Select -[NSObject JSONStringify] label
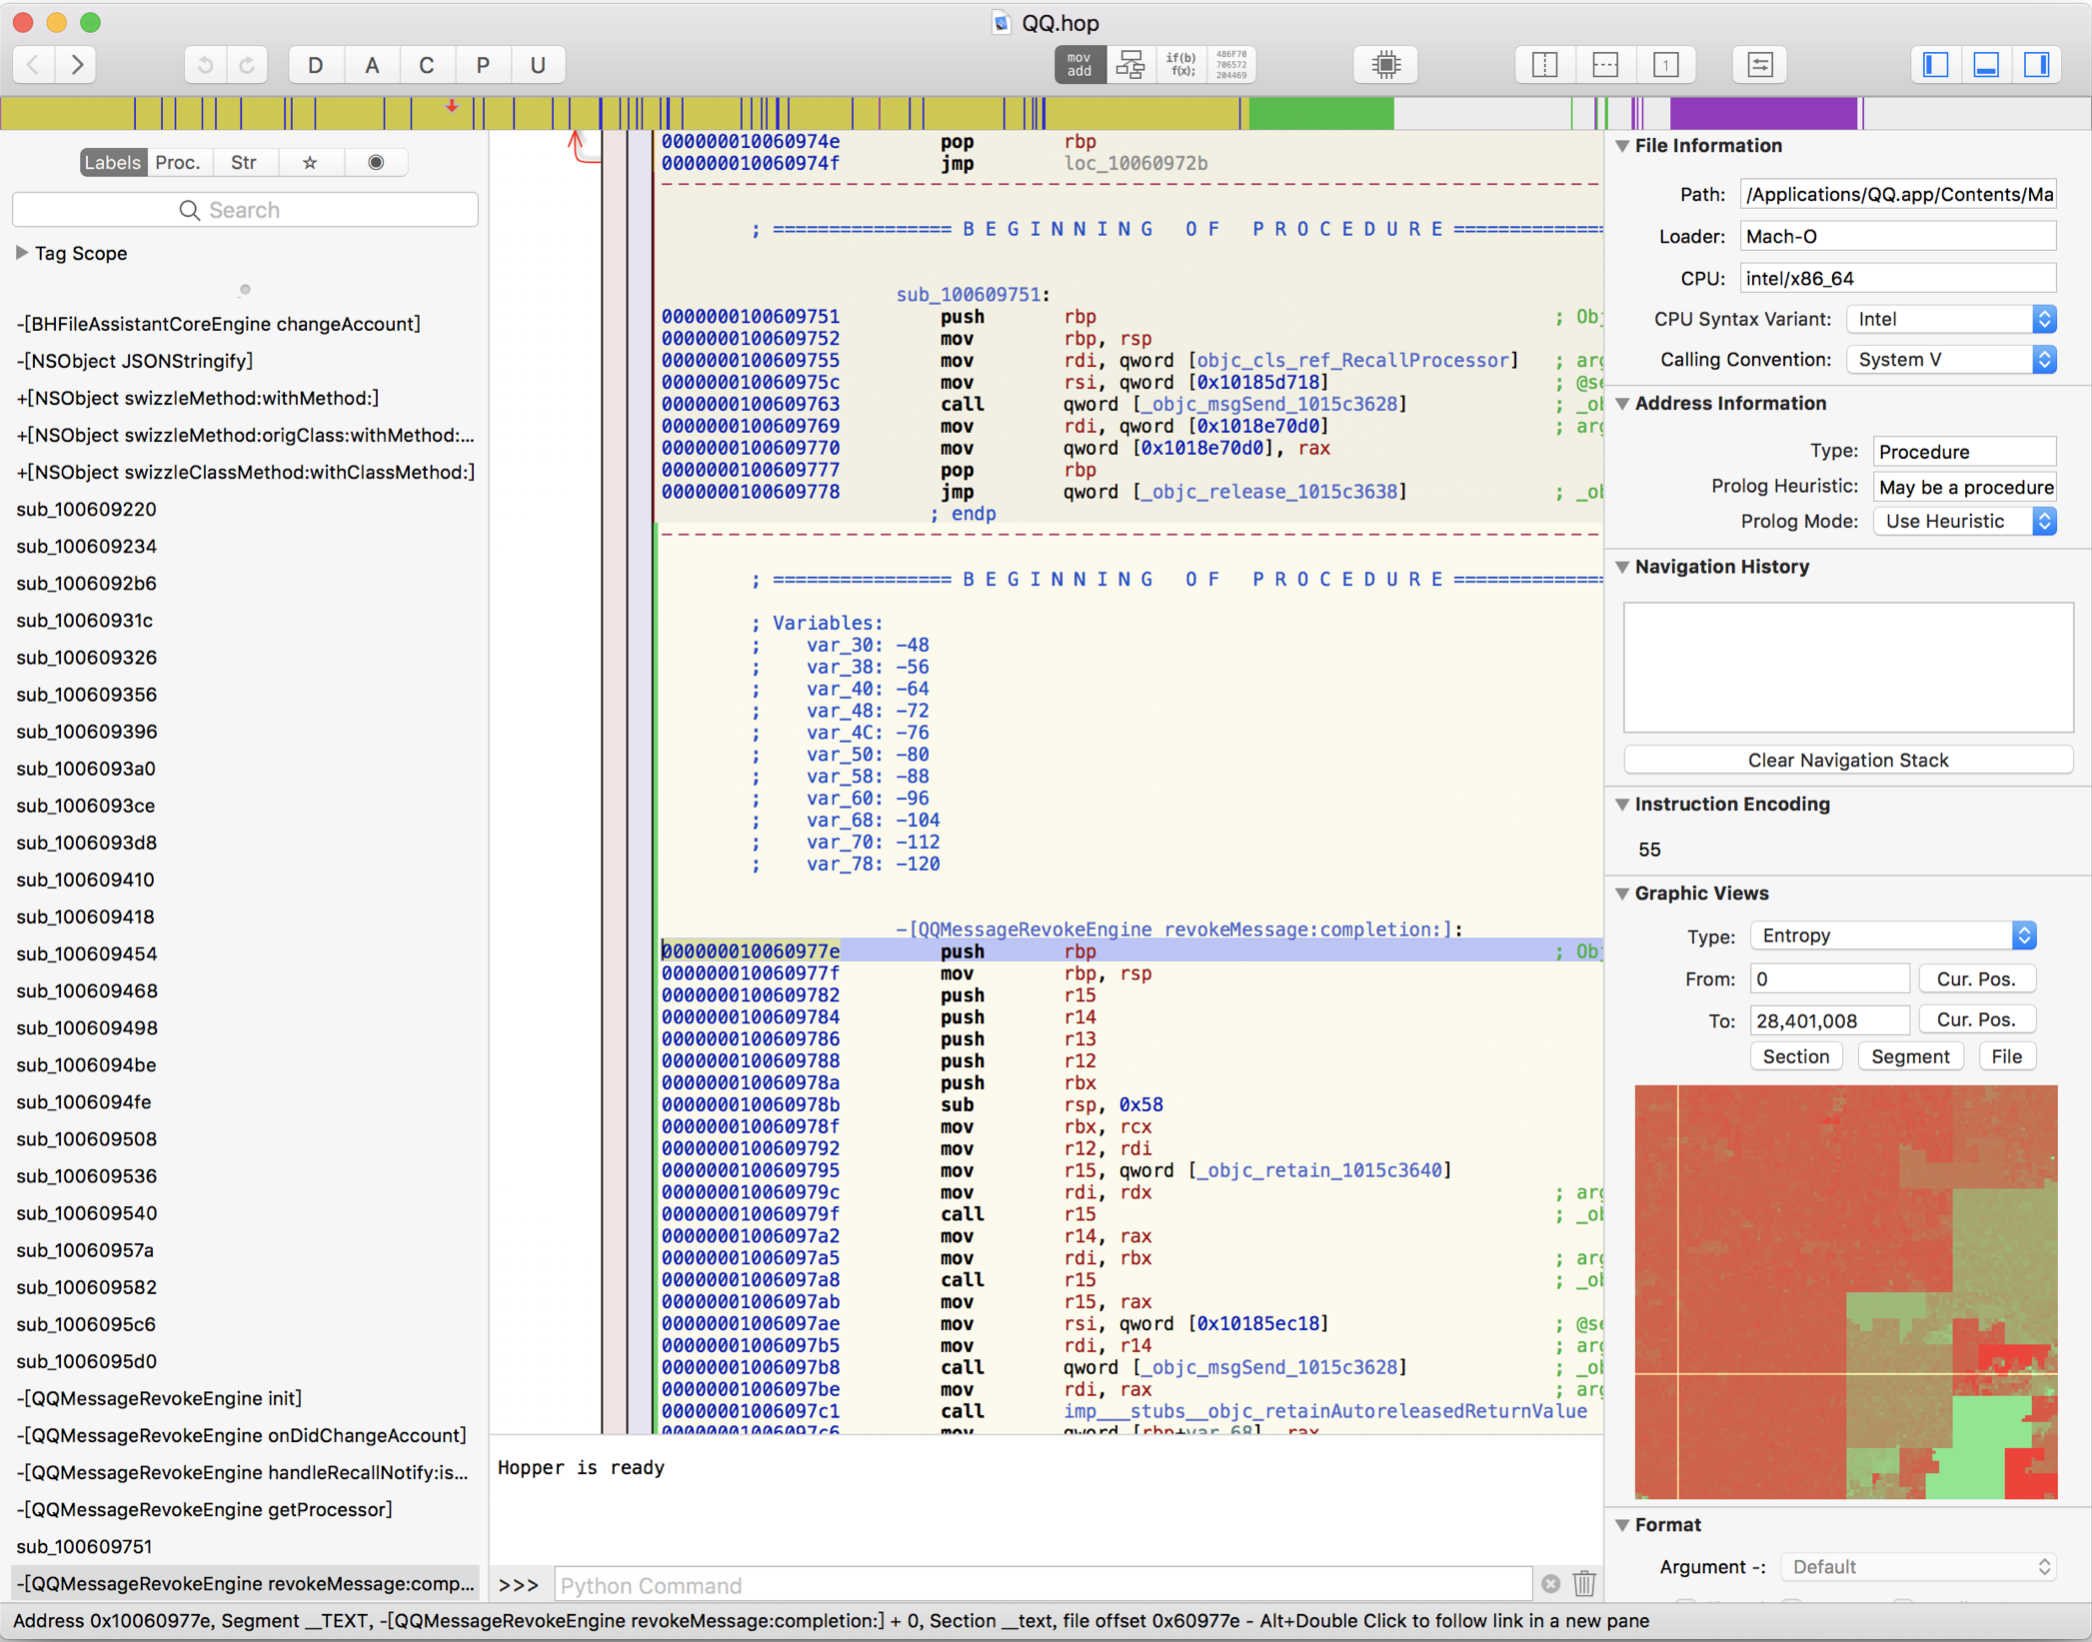The width and height of the screenshot is (2092, 1642). (135, 361)
